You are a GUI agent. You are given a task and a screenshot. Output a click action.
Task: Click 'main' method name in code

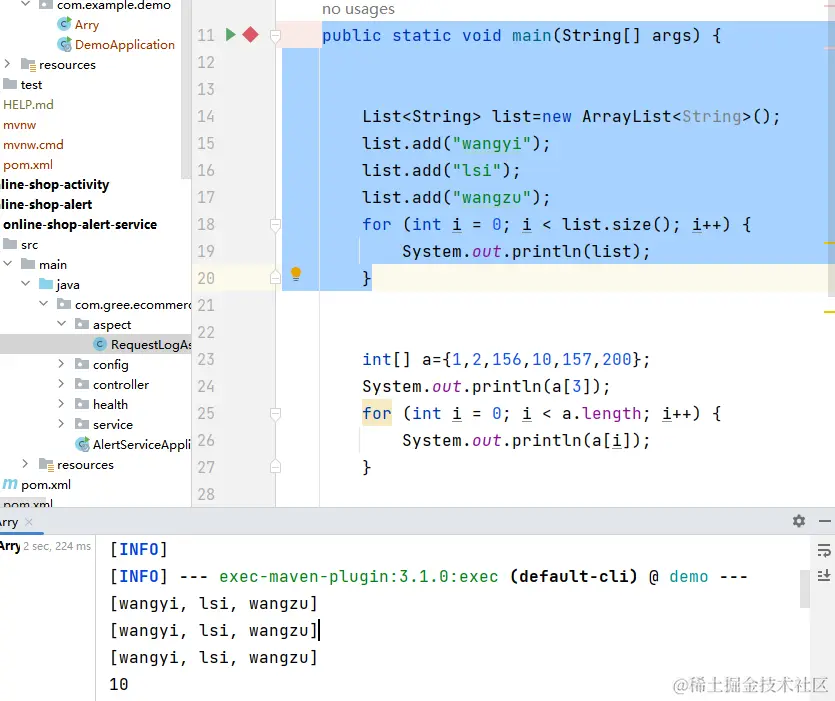point(531,35)
